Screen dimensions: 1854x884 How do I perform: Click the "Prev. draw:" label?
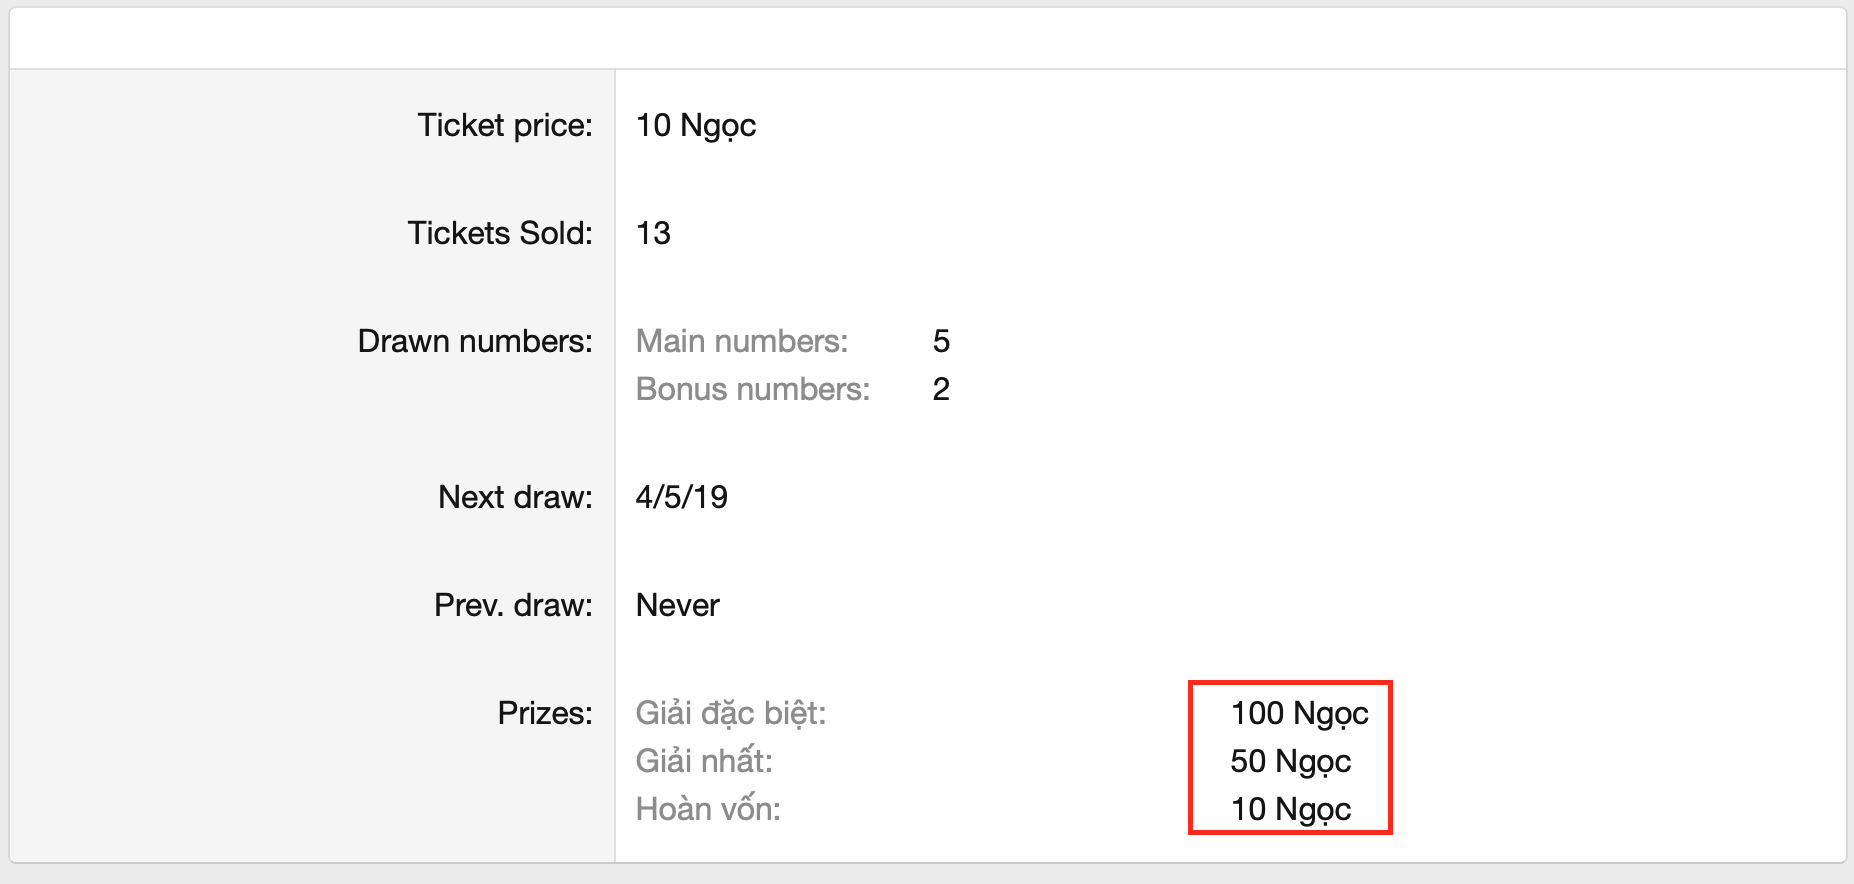click(x=513, y=605)
